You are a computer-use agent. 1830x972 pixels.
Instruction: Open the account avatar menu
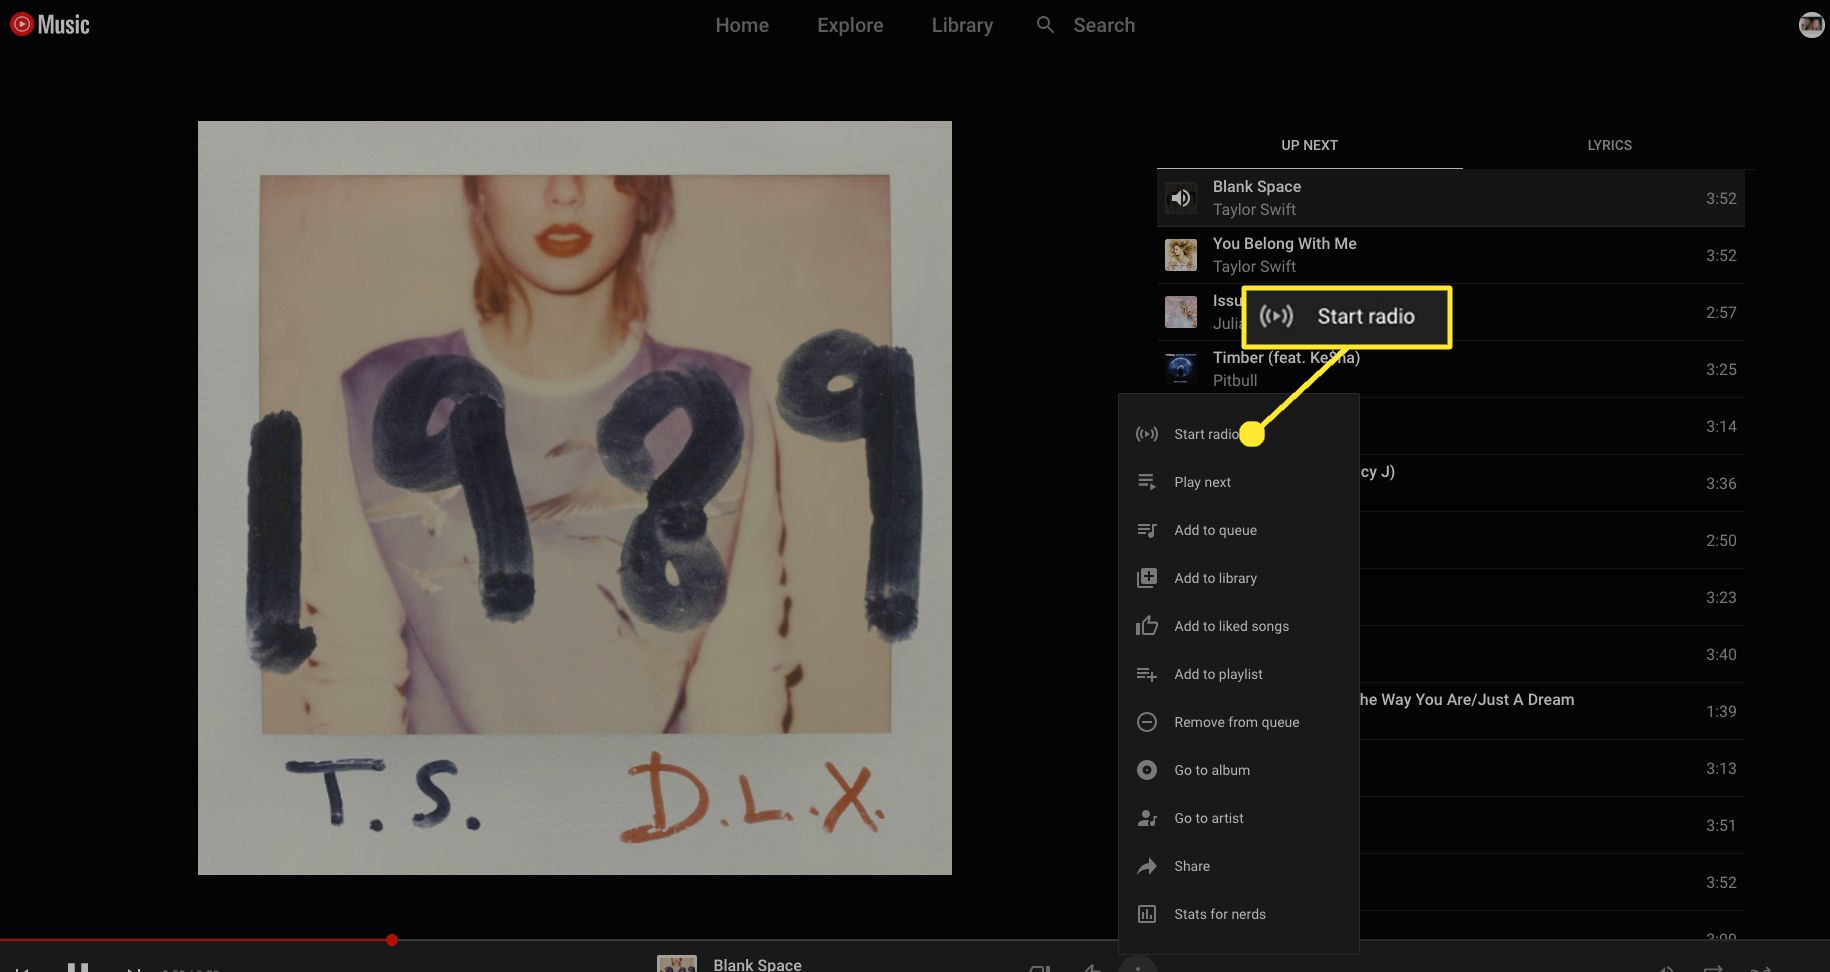pyautogui.click(x=1811, y=25)
